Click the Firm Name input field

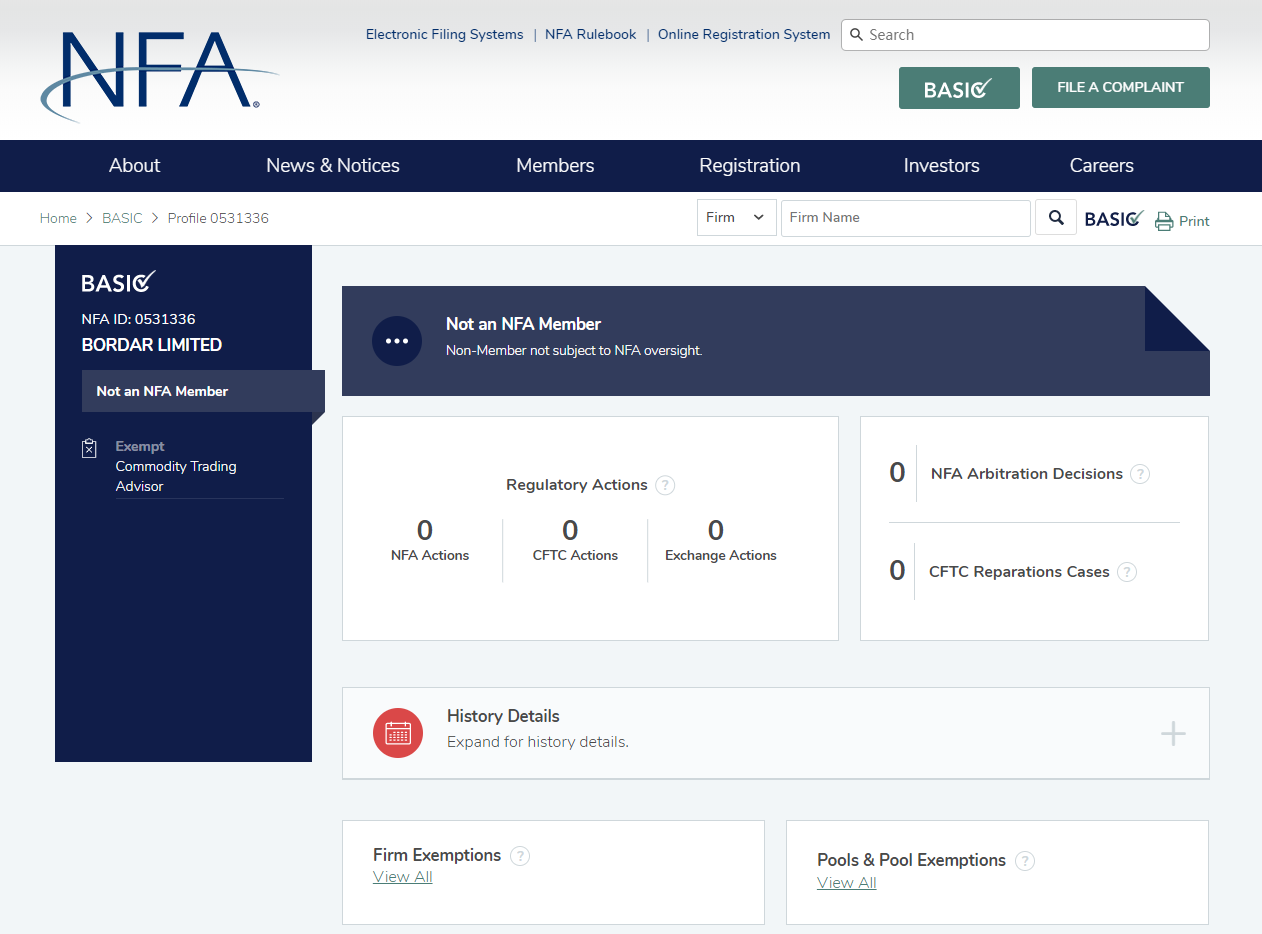(x=906, y=217)
